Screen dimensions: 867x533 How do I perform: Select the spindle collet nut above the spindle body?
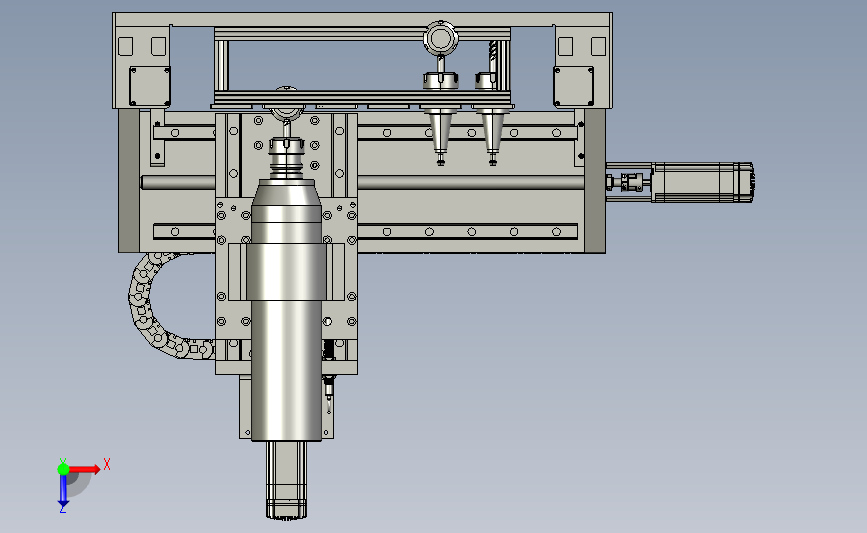pyautogui.click(x=286, y=147)
